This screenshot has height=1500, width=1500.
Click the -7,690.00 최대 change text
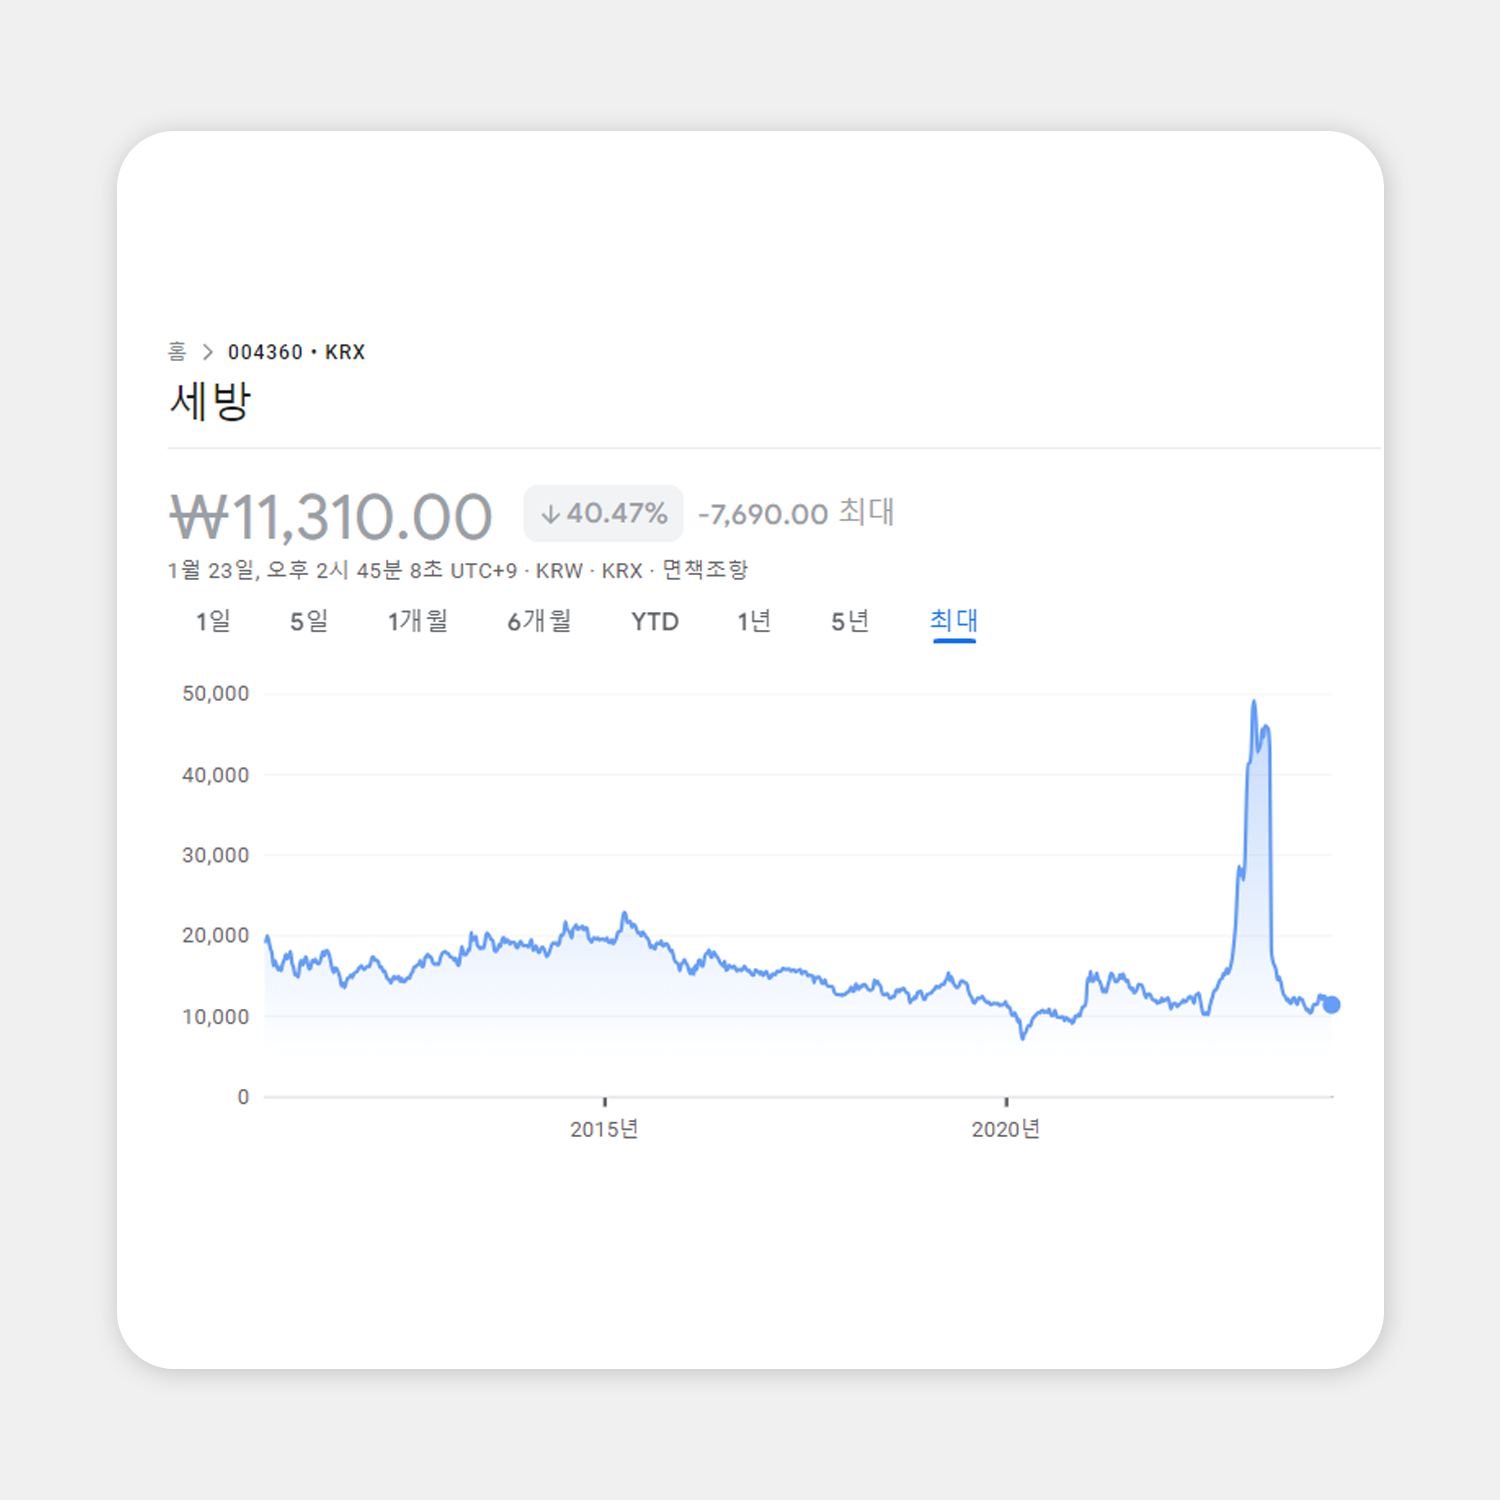(796, 513)
